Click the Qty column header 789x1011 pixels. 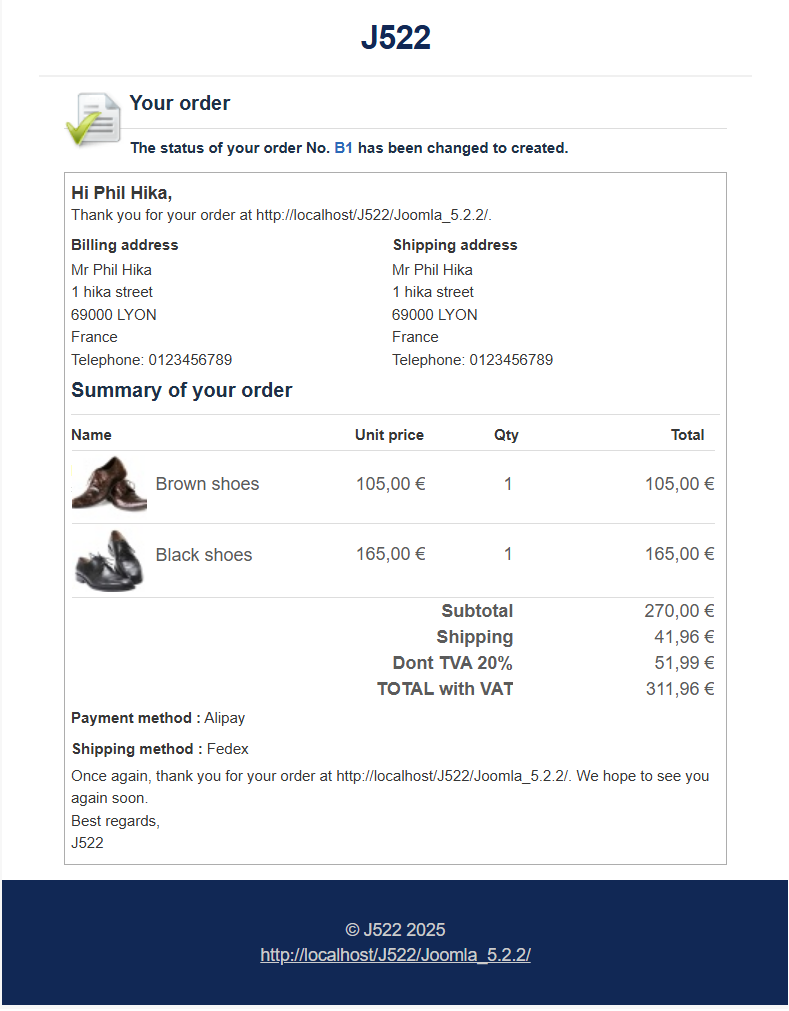pyautogui.click(x=506, y=435)
